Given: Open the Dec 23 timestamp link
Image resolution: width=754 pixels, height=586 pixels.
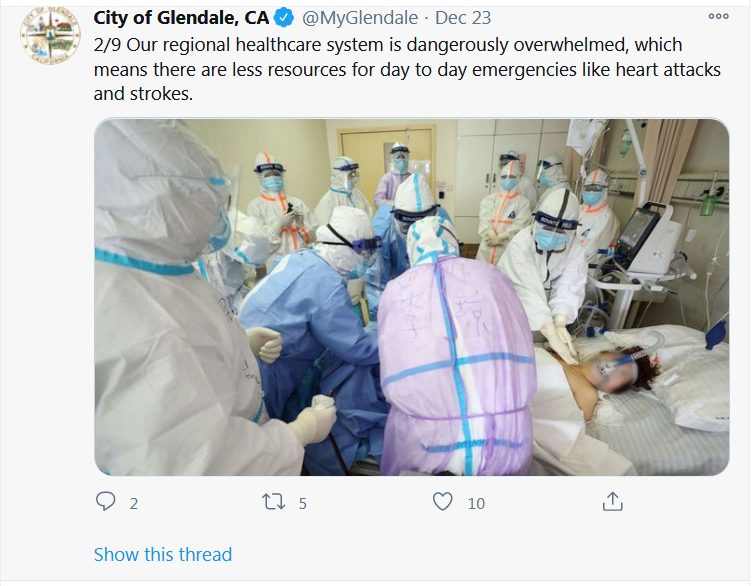Looking at the screenshot, I should pyautogui.click(x=463, y=18).
